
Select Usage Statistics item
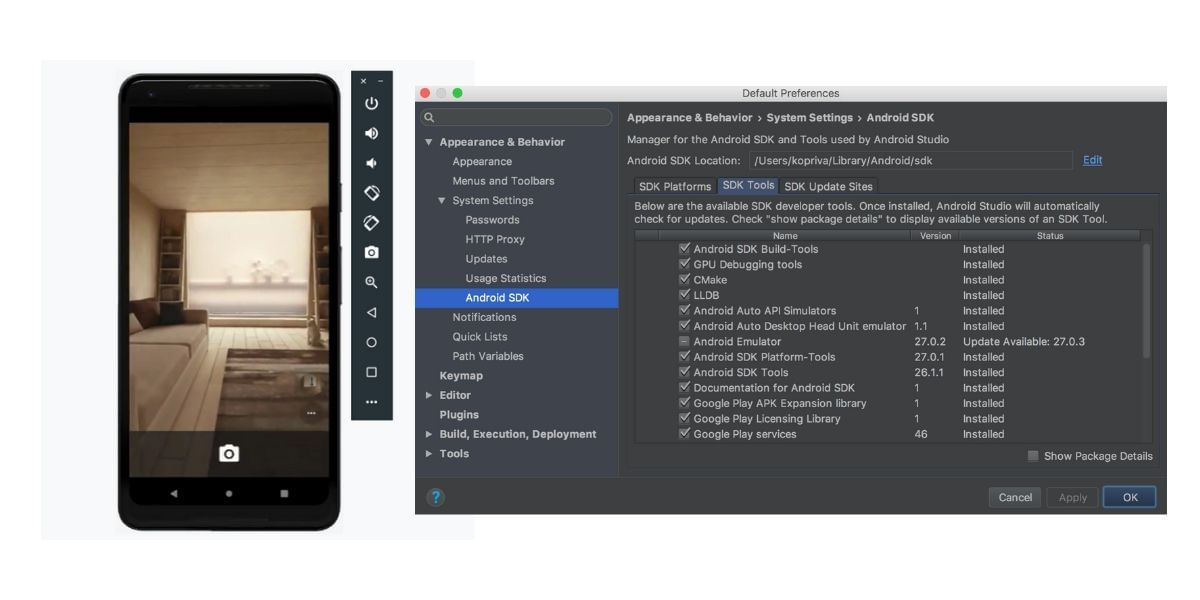coord(506,279)
